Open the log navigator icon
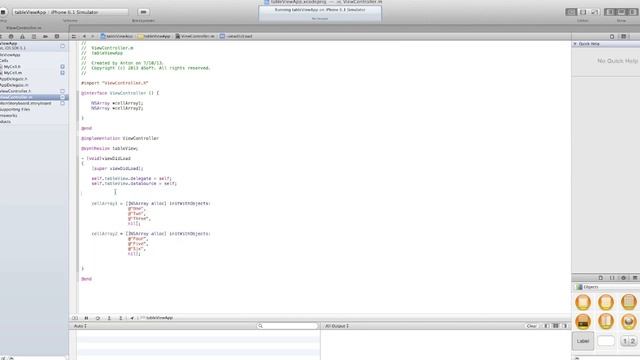The width and height of the screenshot is (640, 360). (x=57, y=36)
